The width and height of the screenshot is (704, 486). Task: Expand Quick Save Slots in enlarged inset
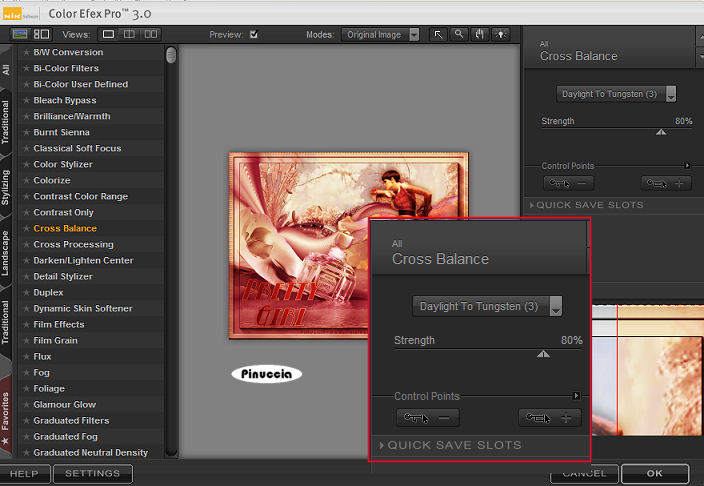tap(450, 445)
